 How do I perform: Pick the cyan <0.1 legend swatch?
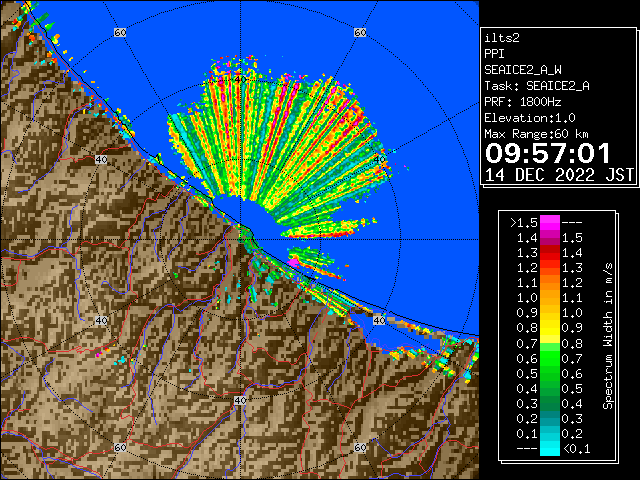pyautogui.click(x=550, y=449)
